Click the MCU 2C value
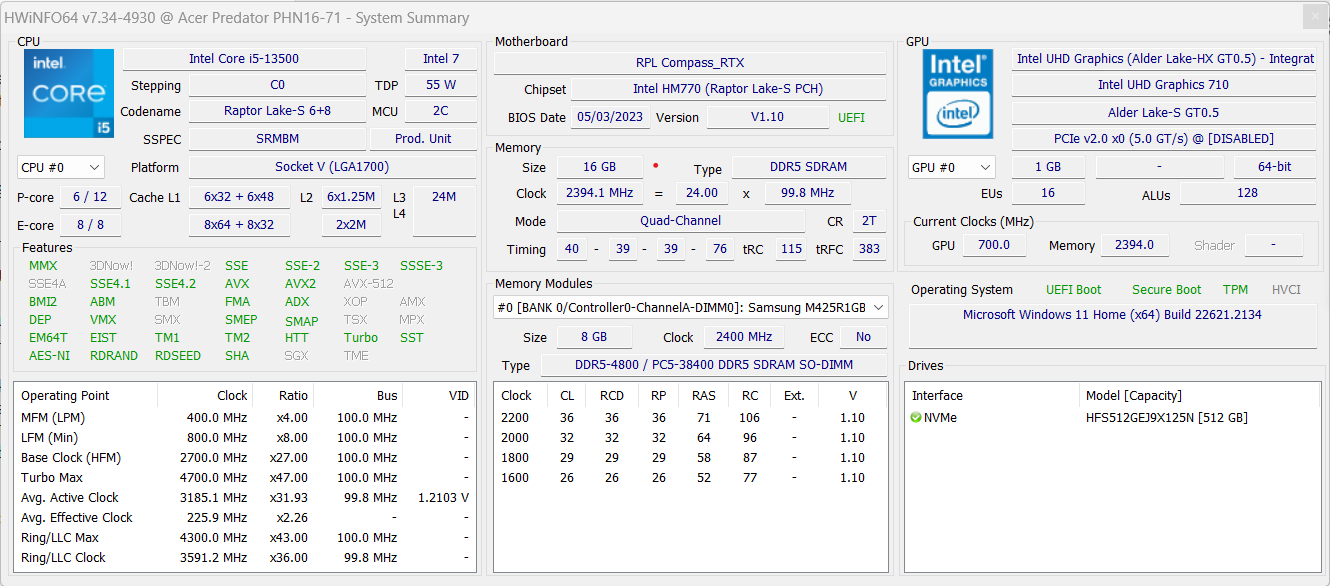This screenshot has width=1330, height=586. (441, 112)
